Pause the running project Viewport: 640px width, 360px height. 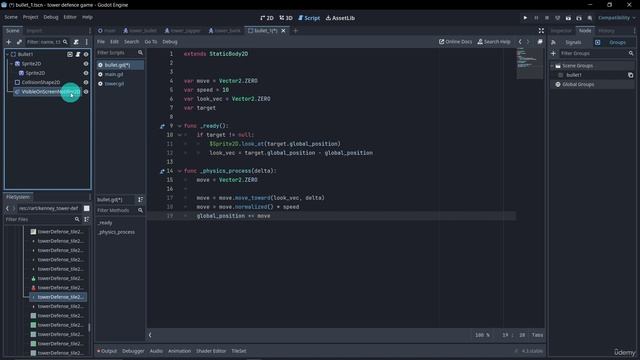tap(536, 18)
